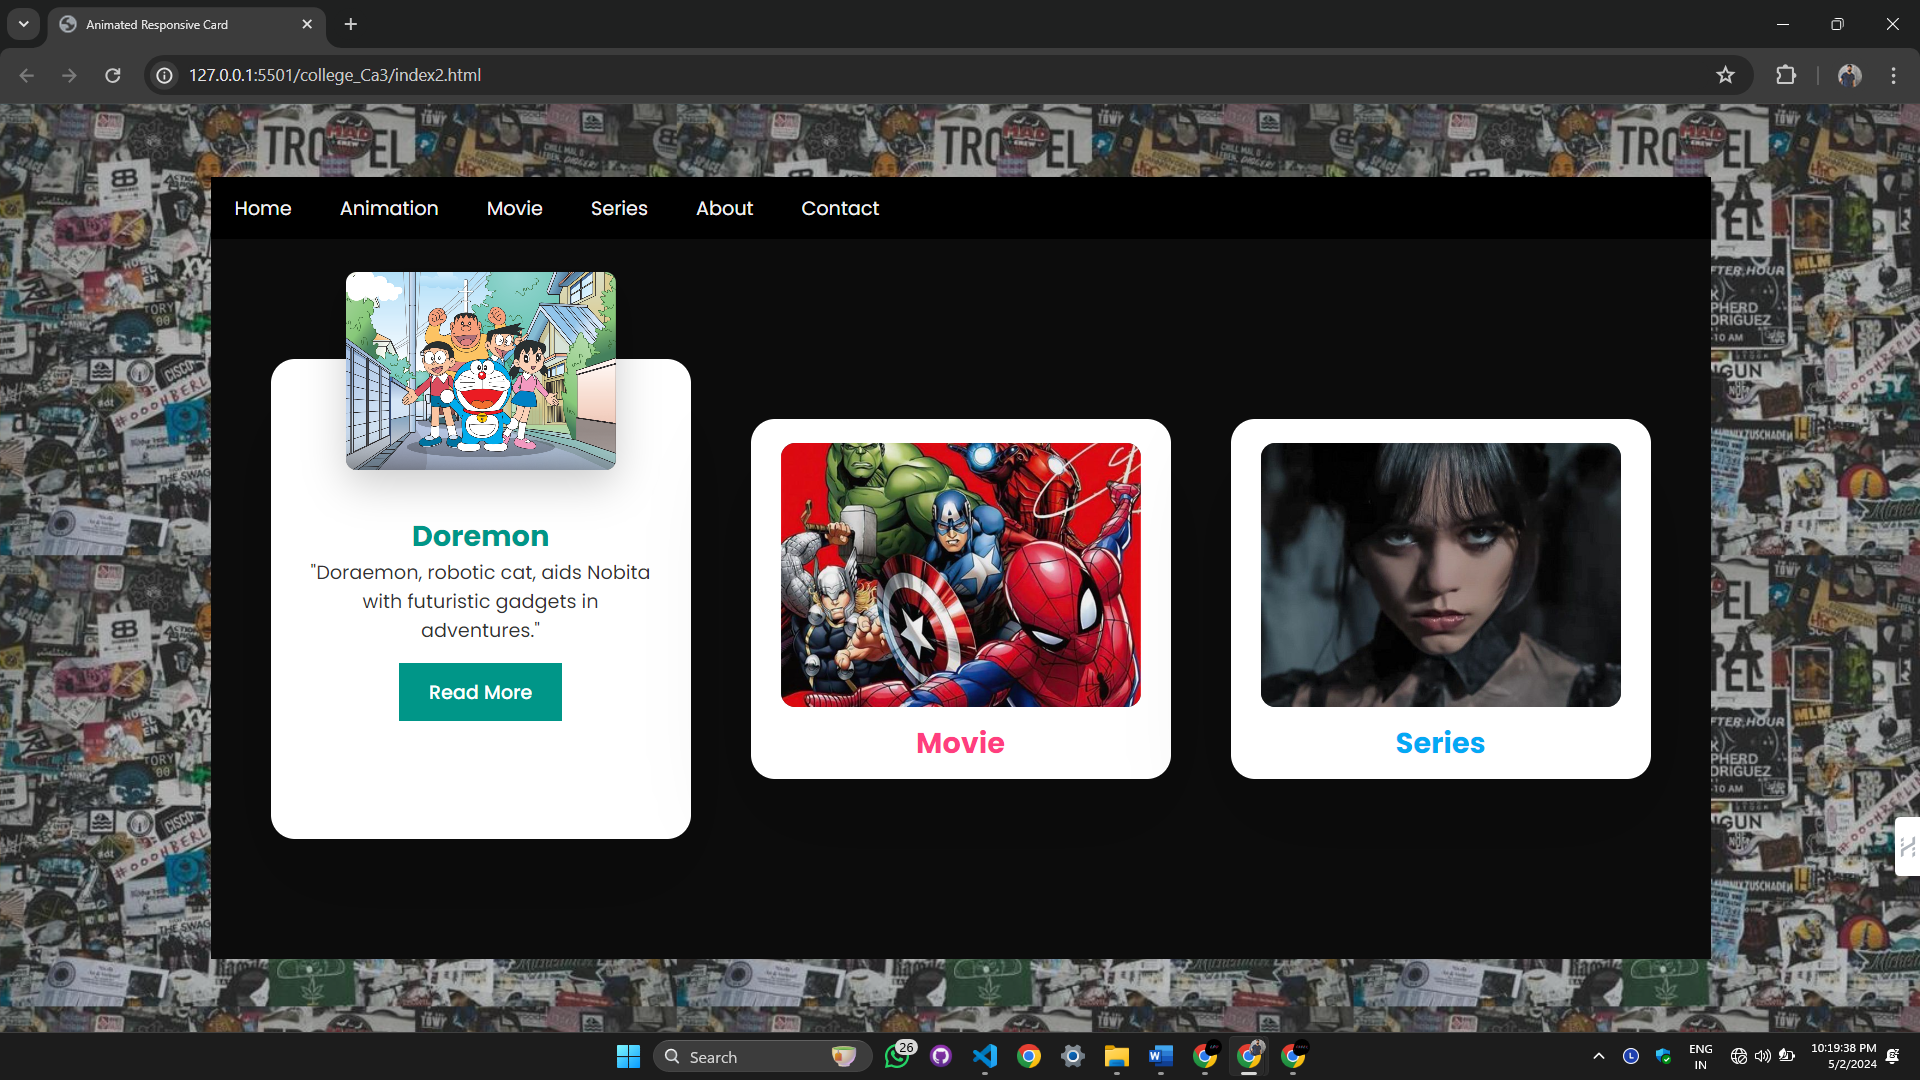Reload the current page
Image resolution: width=1920 pixels, height=1080 pixels.
tap(113, 75)
